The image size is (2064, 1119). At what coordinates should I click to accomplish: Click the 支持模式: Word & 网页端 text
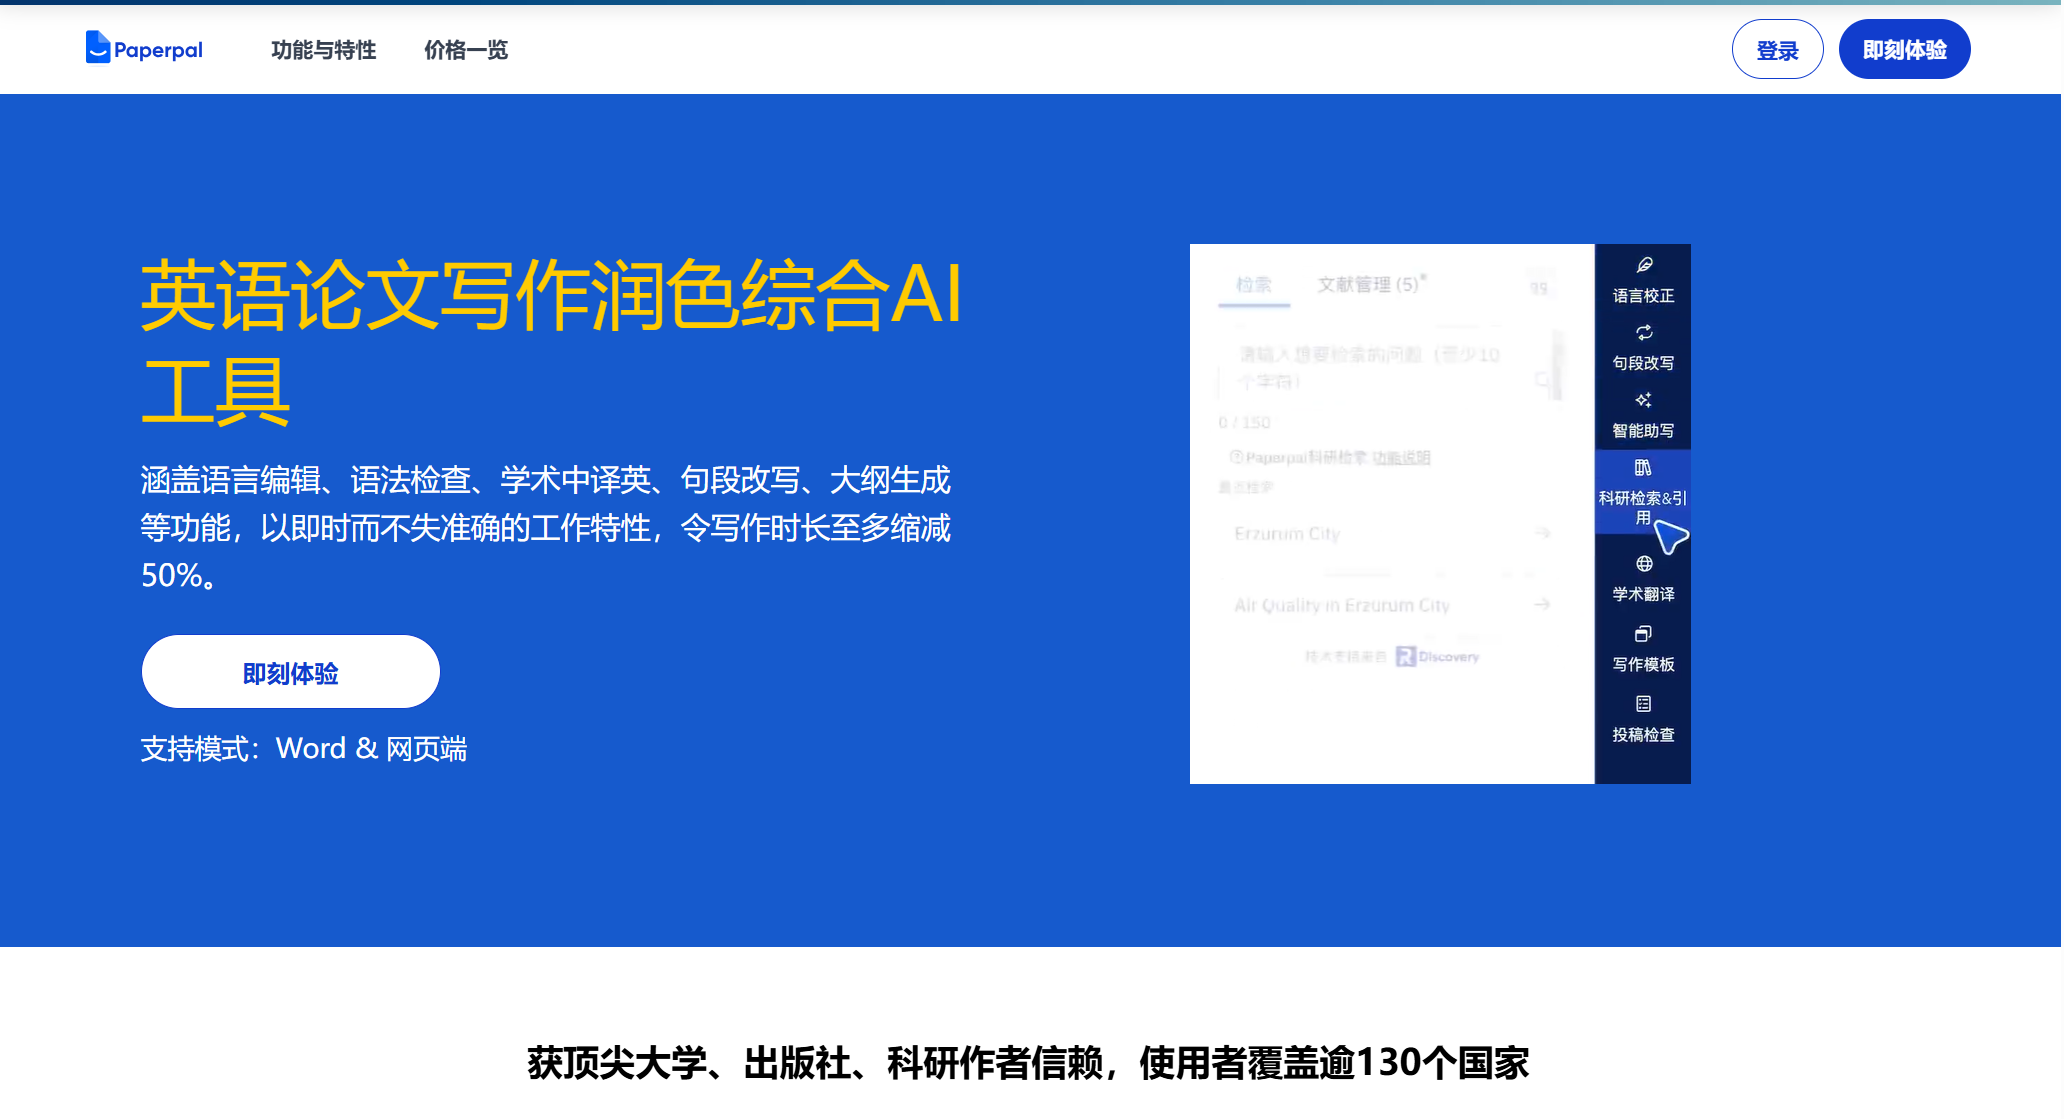(304, 749)
